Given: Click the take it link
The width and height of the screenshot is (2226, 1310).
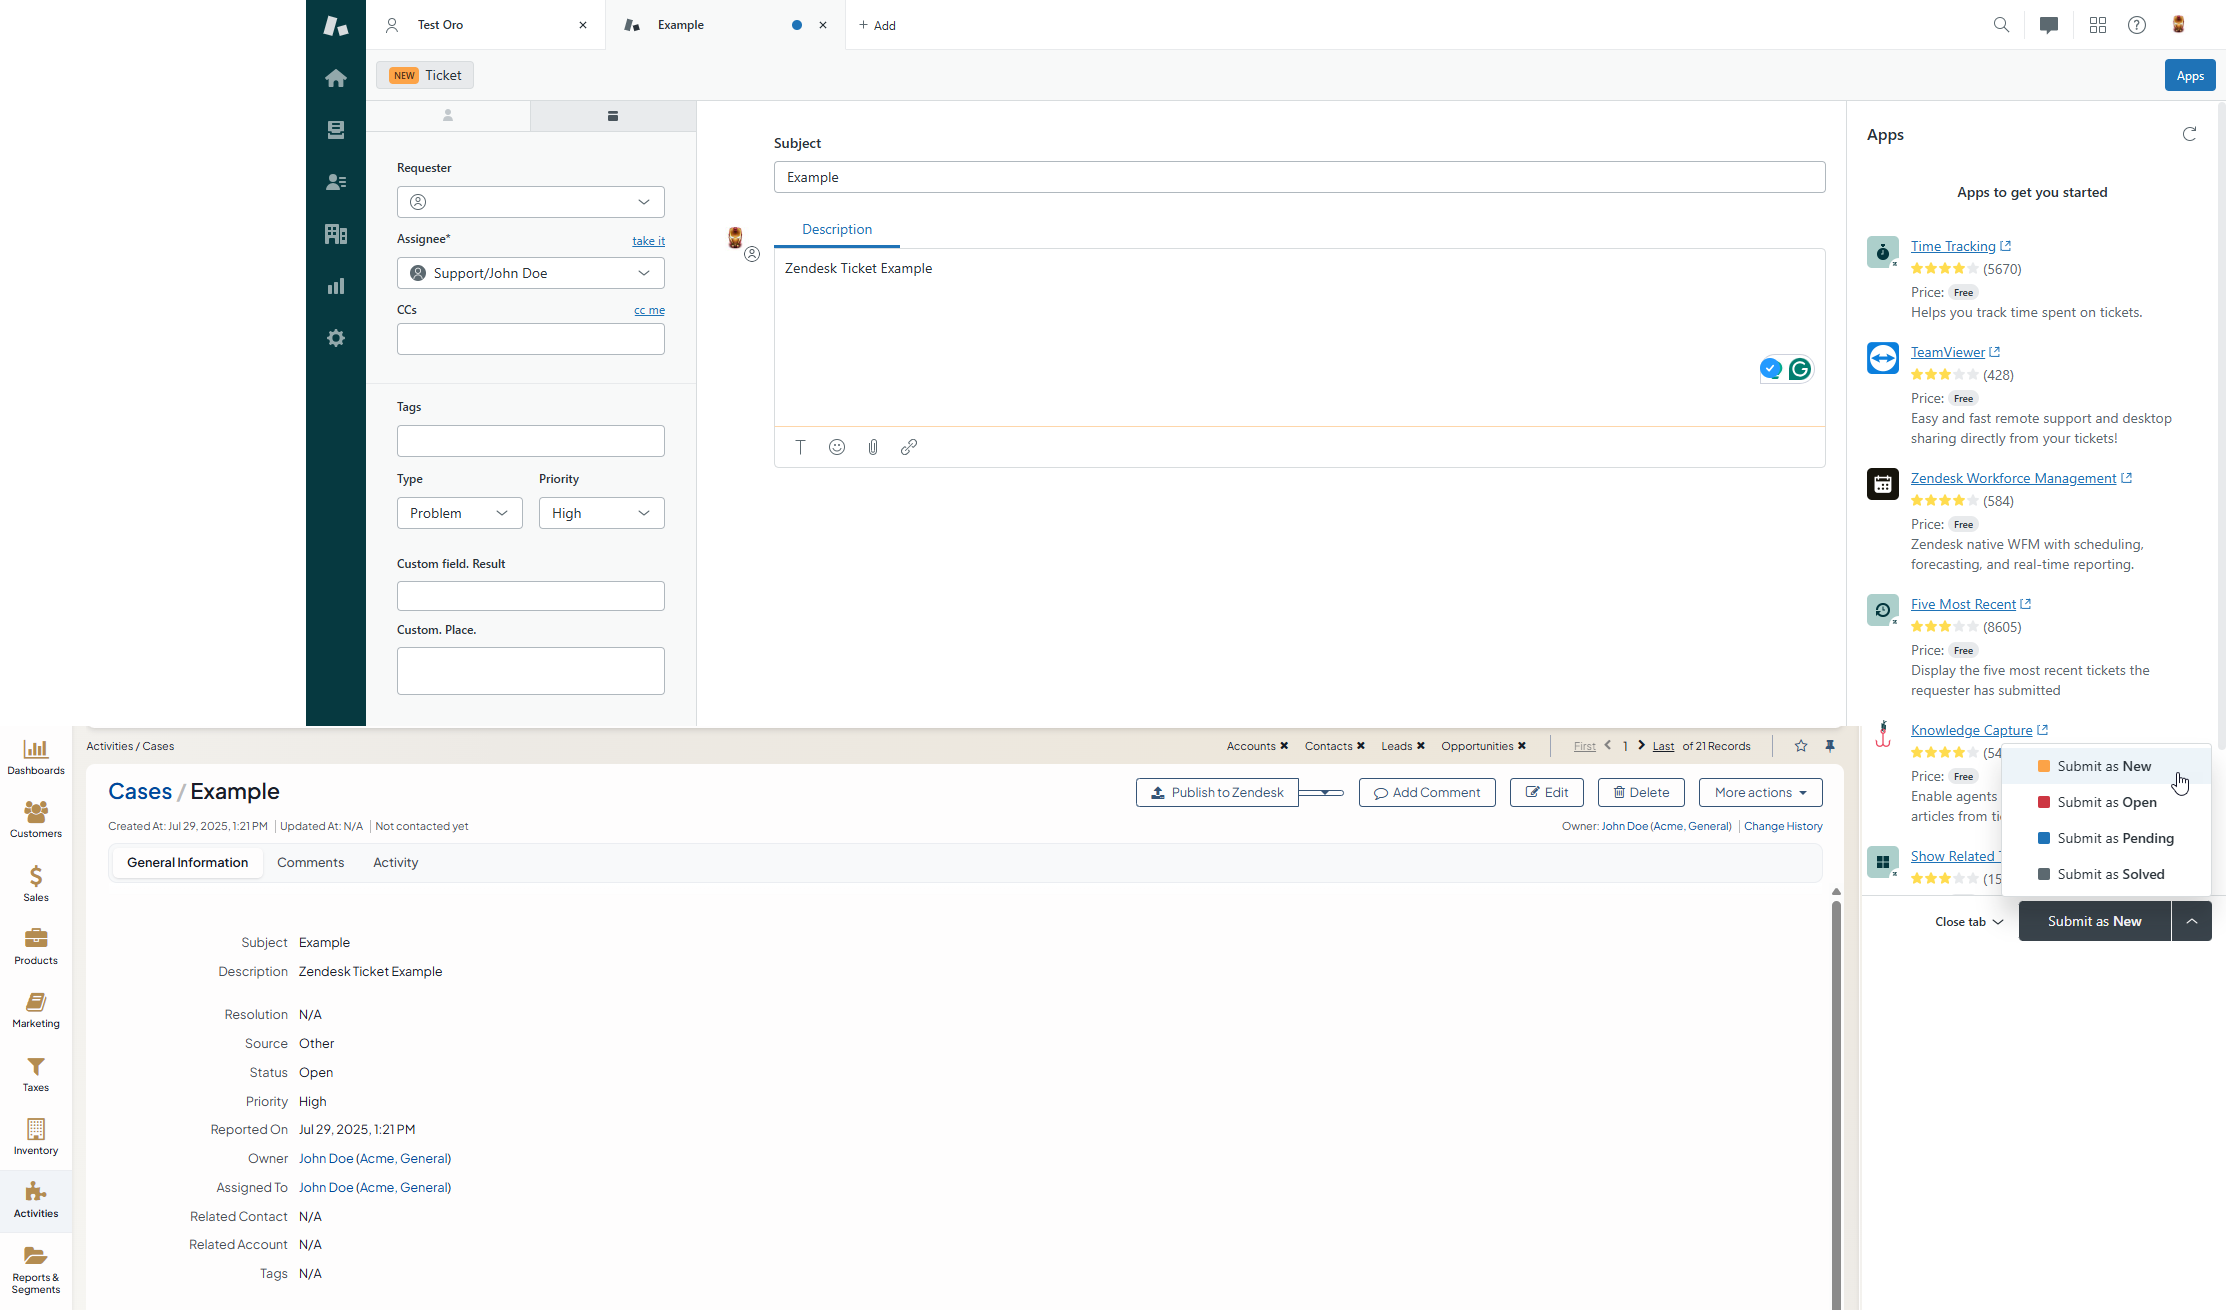Looking at the screenshot, I should (x=648, y=241).
